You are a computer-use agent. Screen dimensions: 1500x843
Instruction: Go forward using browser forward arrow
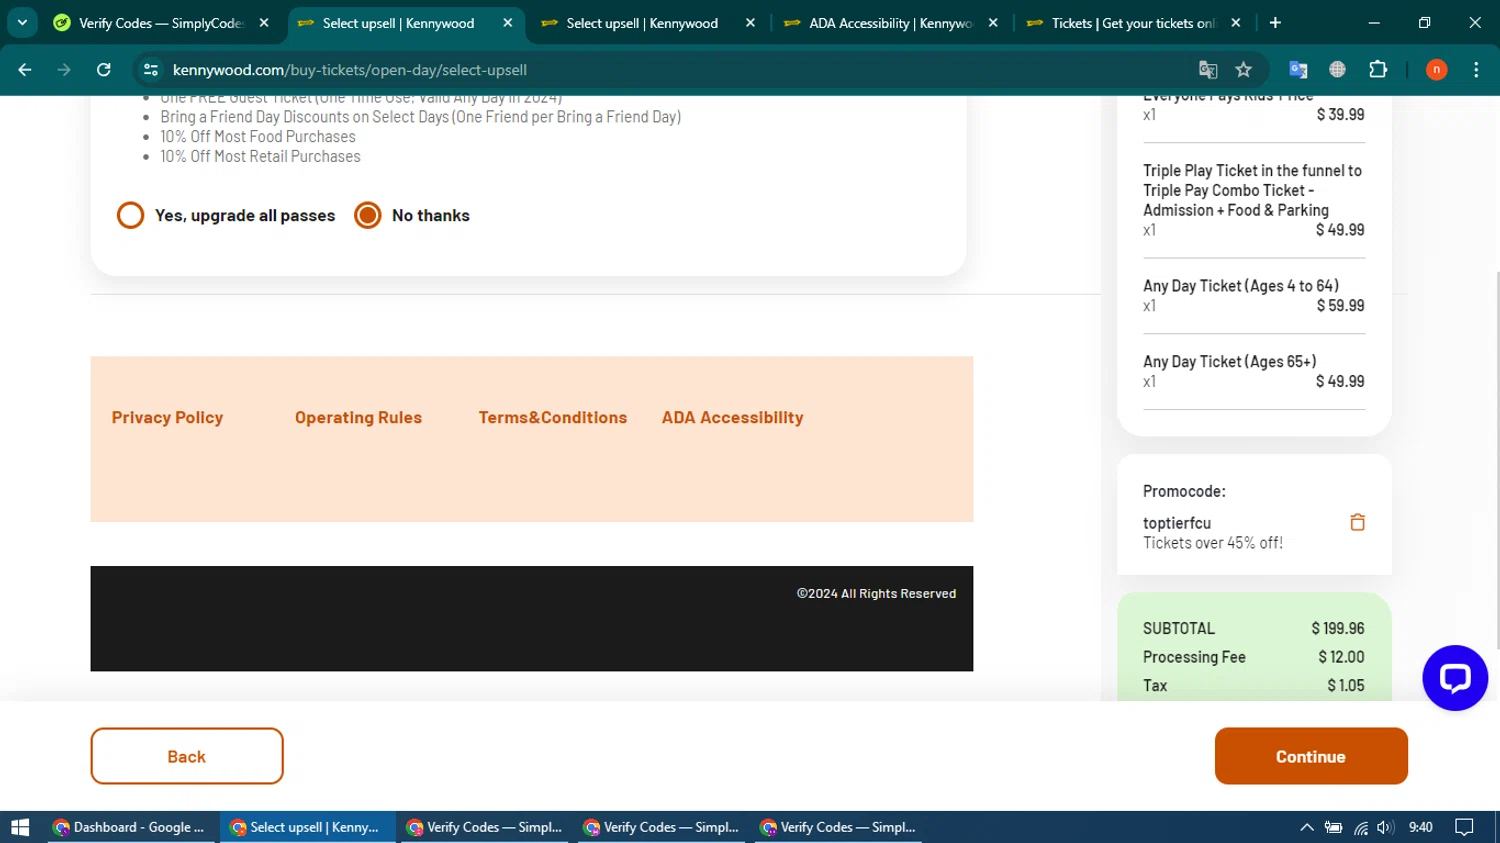pyautogui.click(x=64, y=70)
